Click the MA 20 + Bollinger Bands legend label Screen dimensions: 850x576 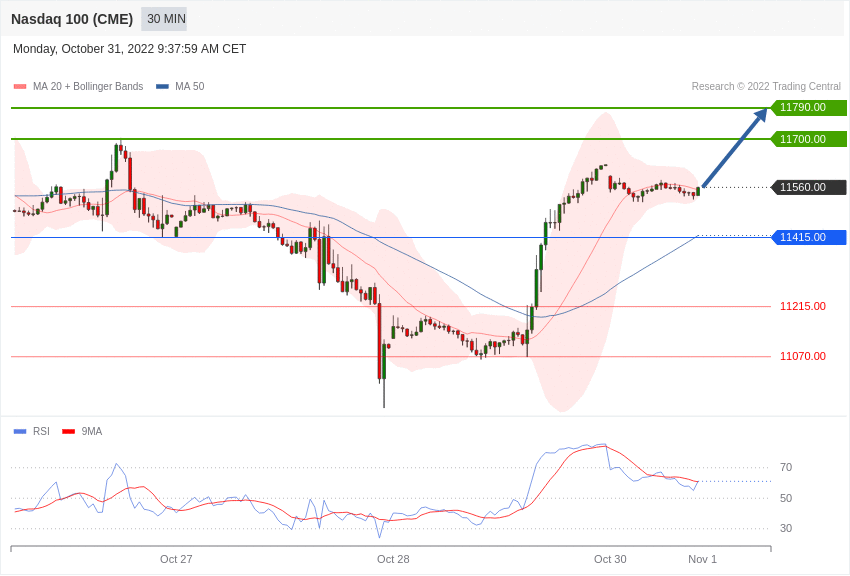pos(88,87)
